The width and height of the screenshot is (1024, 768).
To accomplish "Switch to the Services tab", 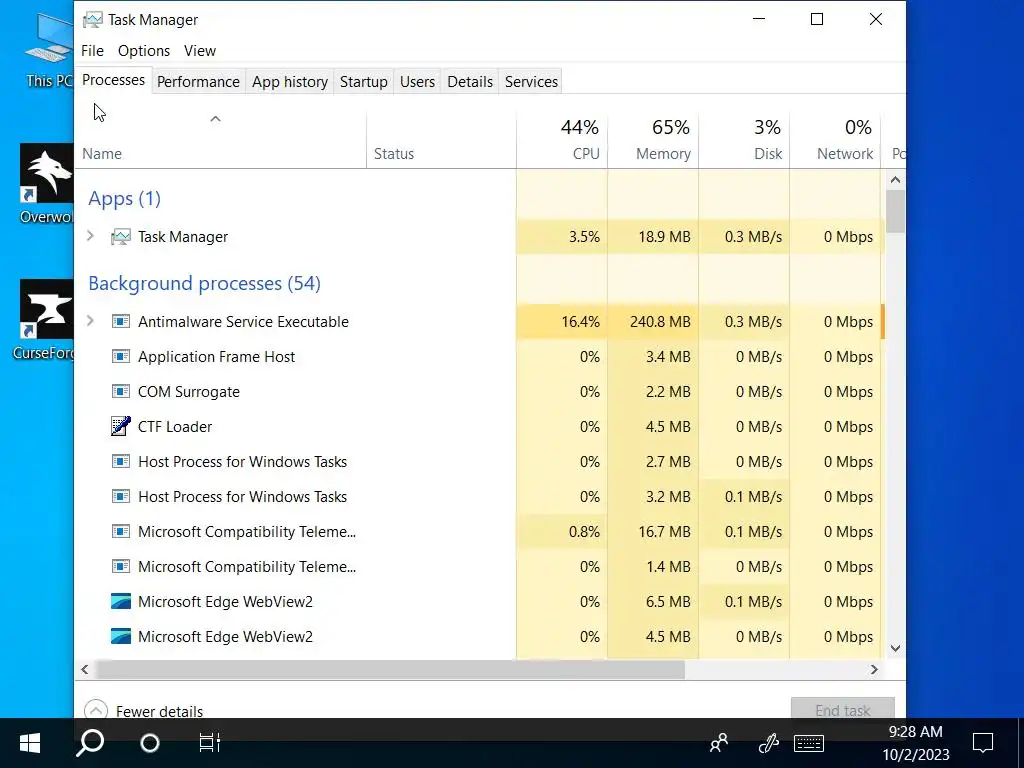I will (x=532, y=82).
